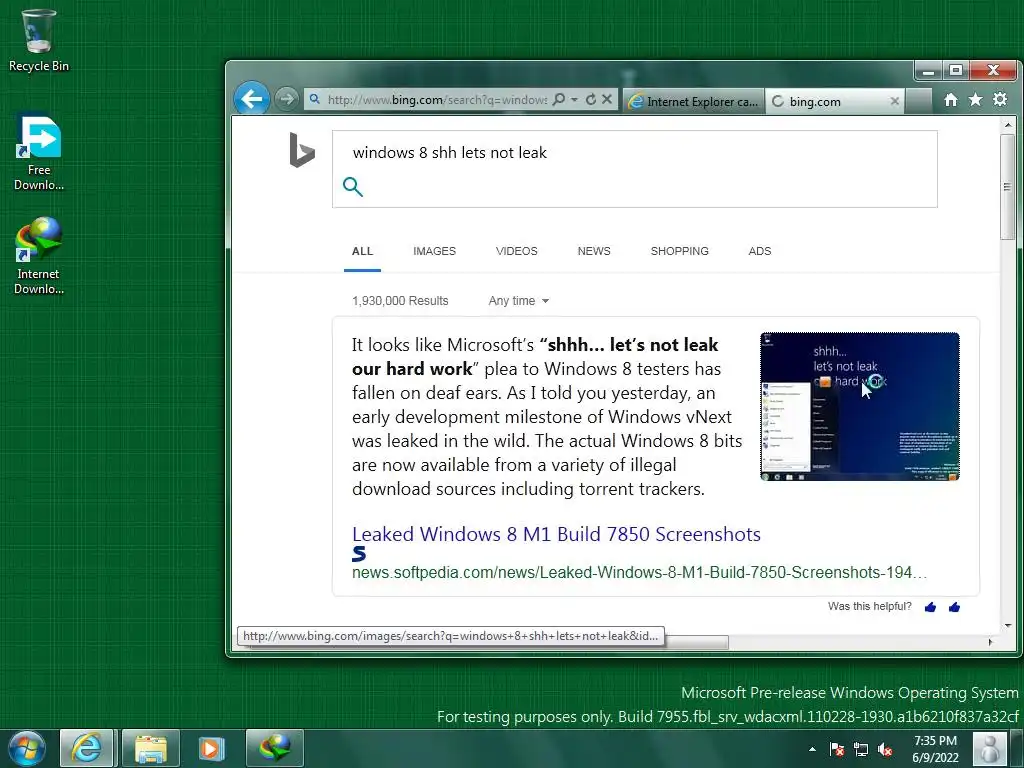The width and height of the screenshot is (1024, 768).
Task: Open a new tab button
Action: [x=919, y=101]
